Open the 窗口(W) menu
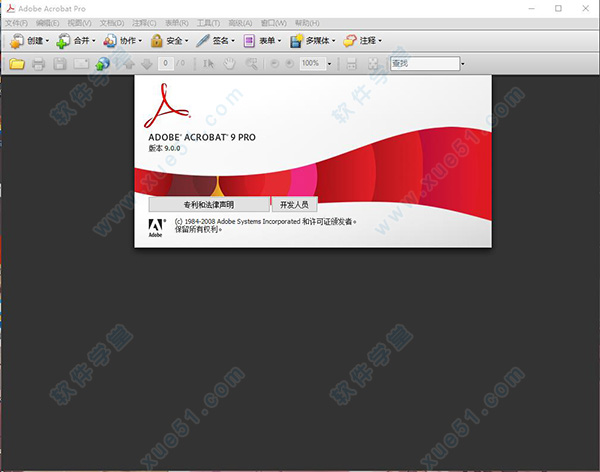Screen dimensions: 600x472 coord(273,23)
